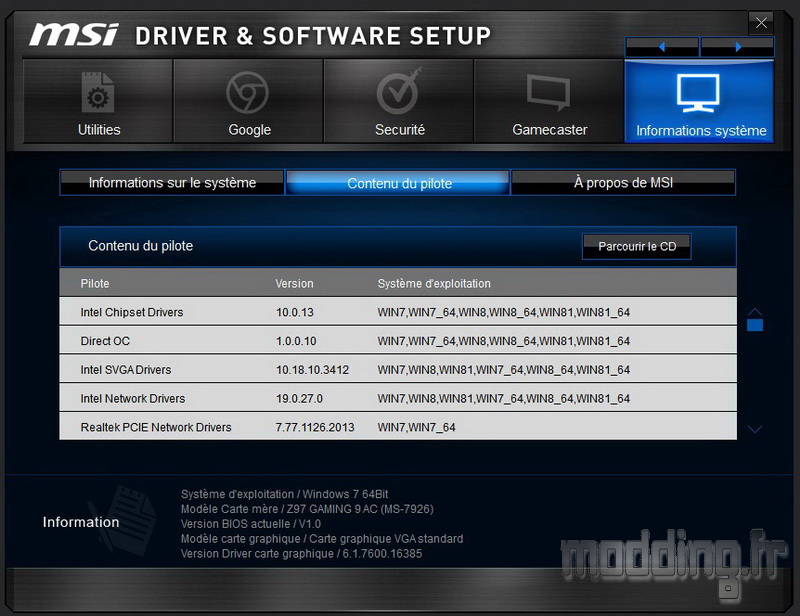This screenshot has width=800, height=616.
Task: Click the Pilote column header
Action: [95, 283]
